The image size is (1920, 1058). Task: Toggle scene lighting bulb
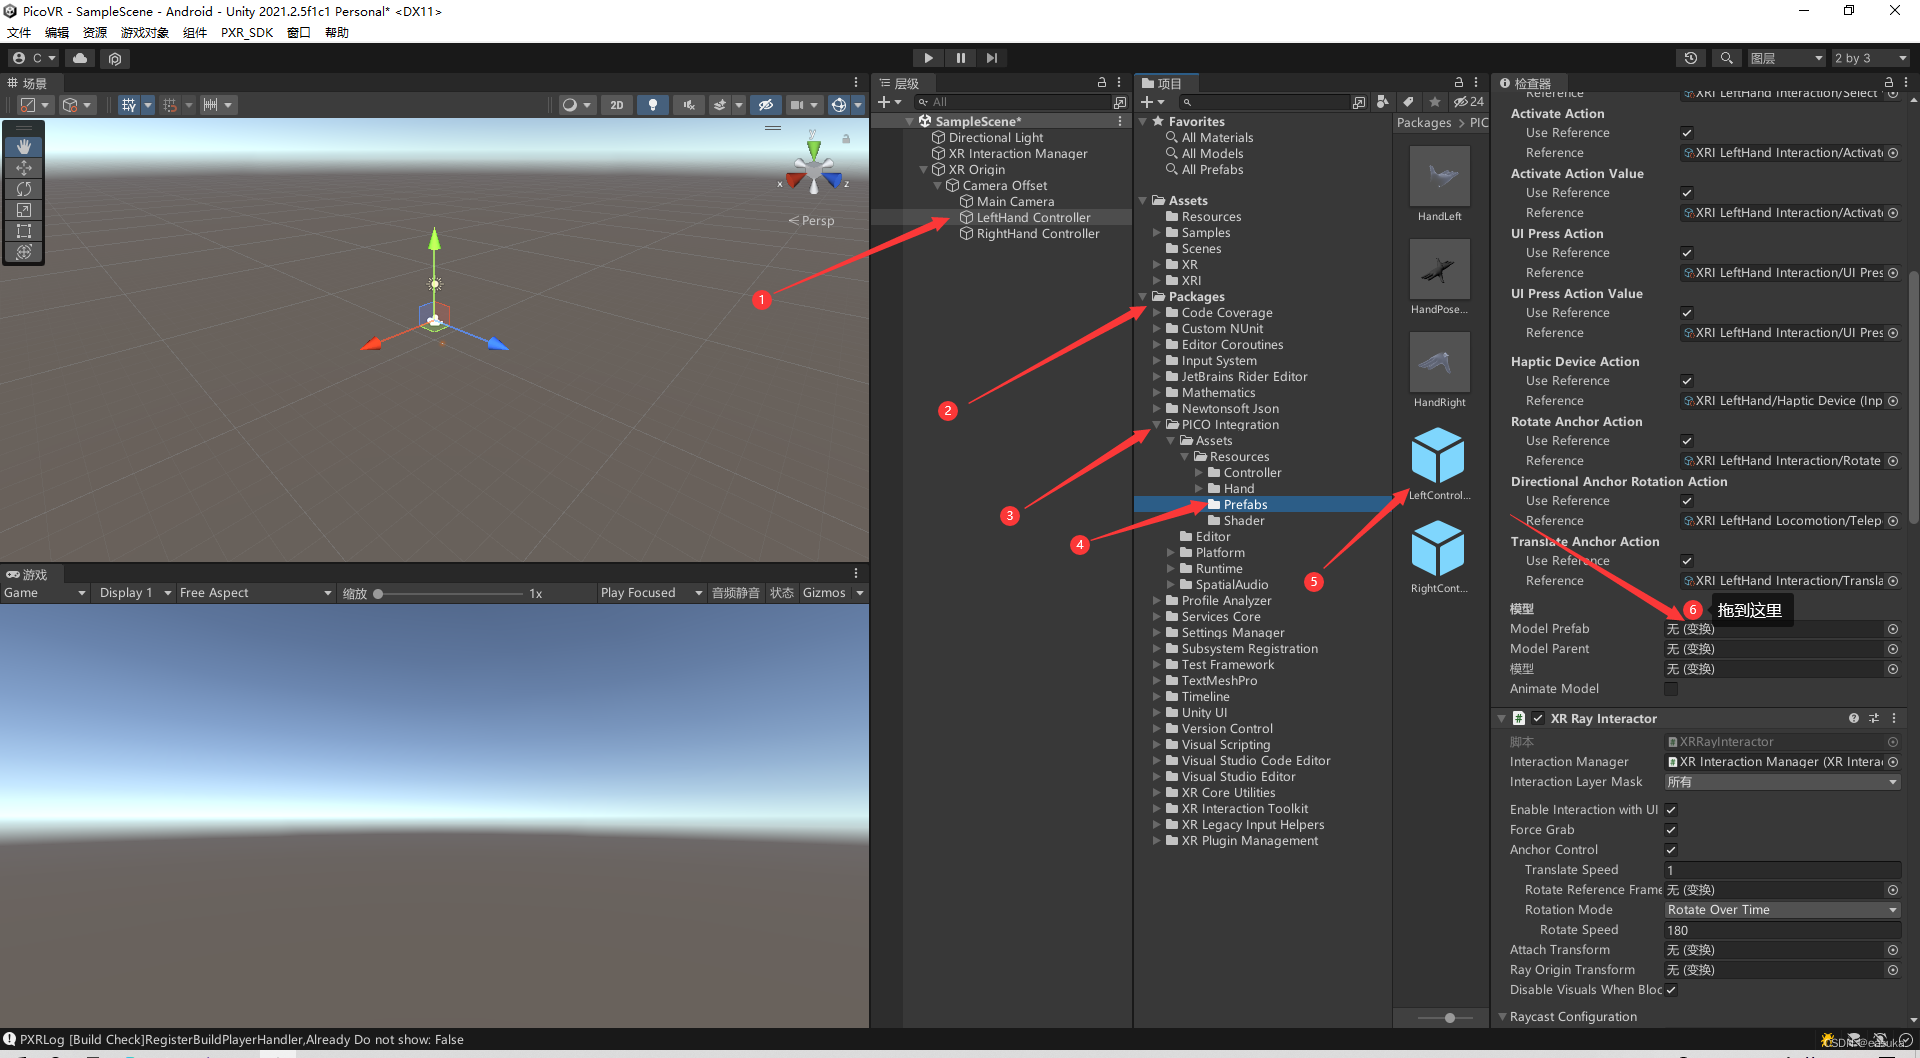coord(652,104)
